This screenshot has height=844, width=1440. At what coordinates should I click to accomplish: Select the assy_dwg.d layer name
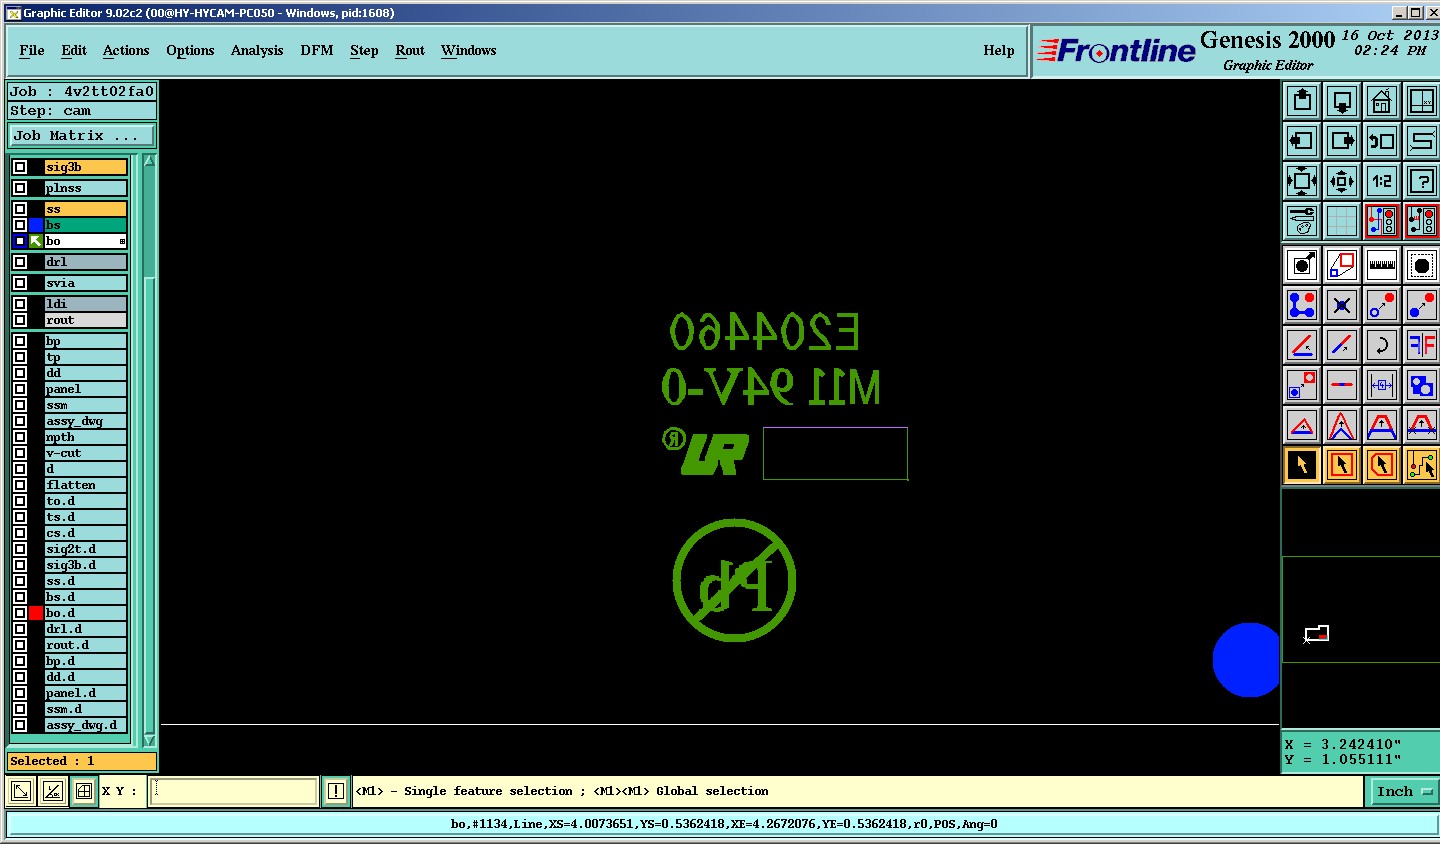[86, 725]
